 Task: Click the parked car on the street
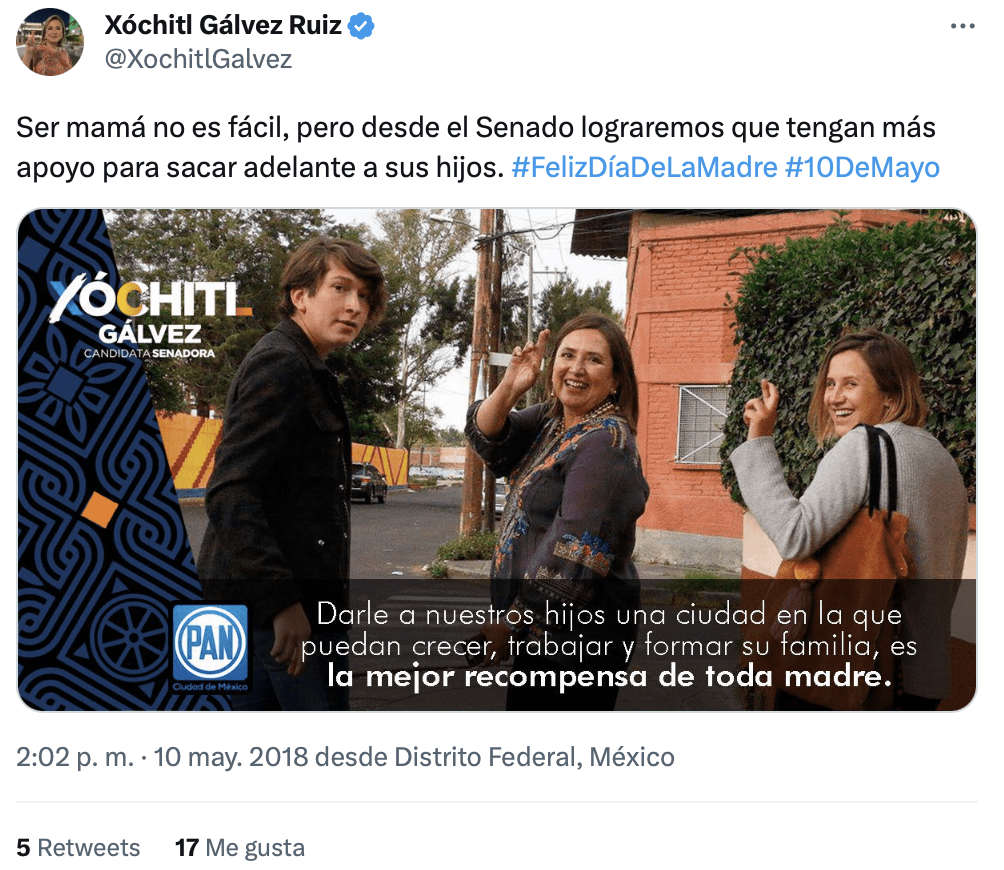pos(368,483)
